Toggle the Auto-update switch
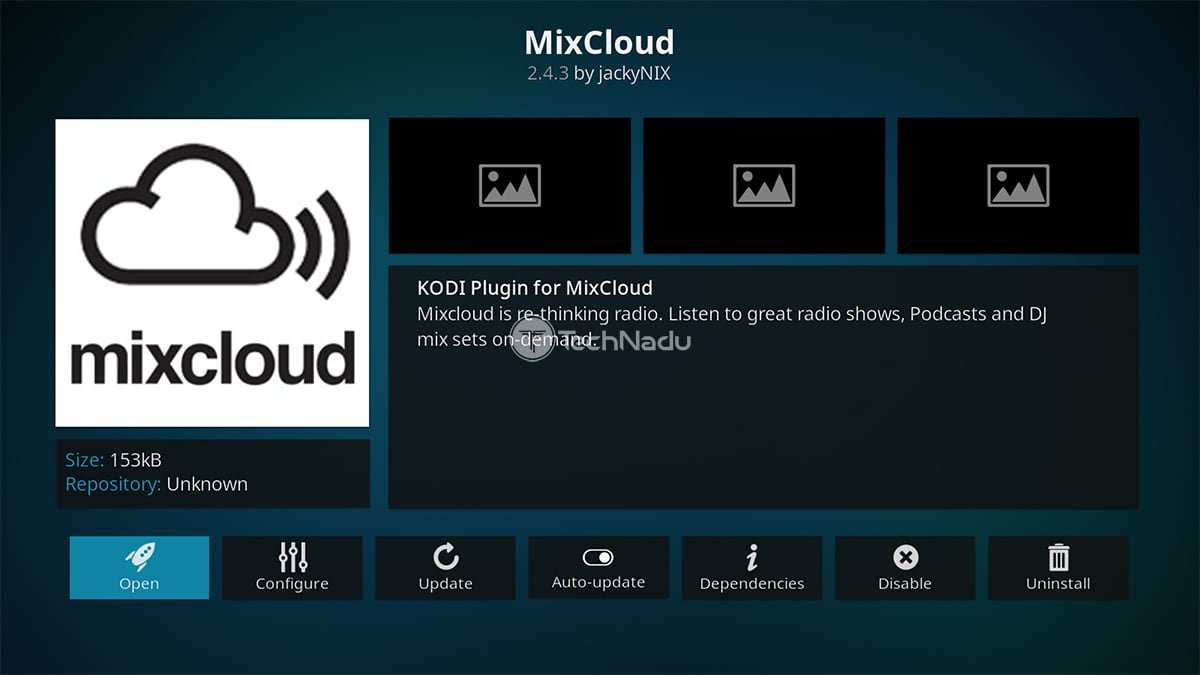Viewport: 1200px width, 675px height. pos(598,568)
